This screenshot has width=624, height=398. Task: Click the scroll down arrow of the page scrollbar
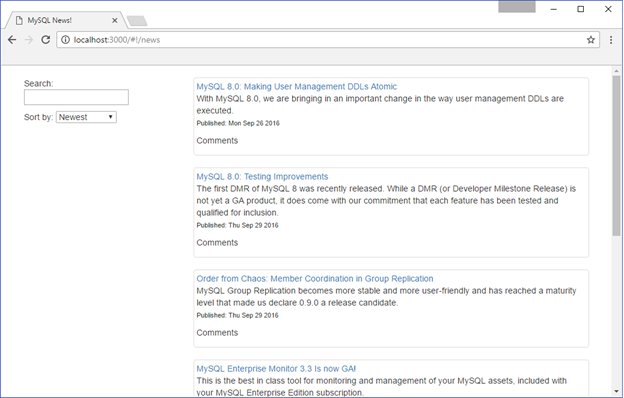(x=616, y=392)
